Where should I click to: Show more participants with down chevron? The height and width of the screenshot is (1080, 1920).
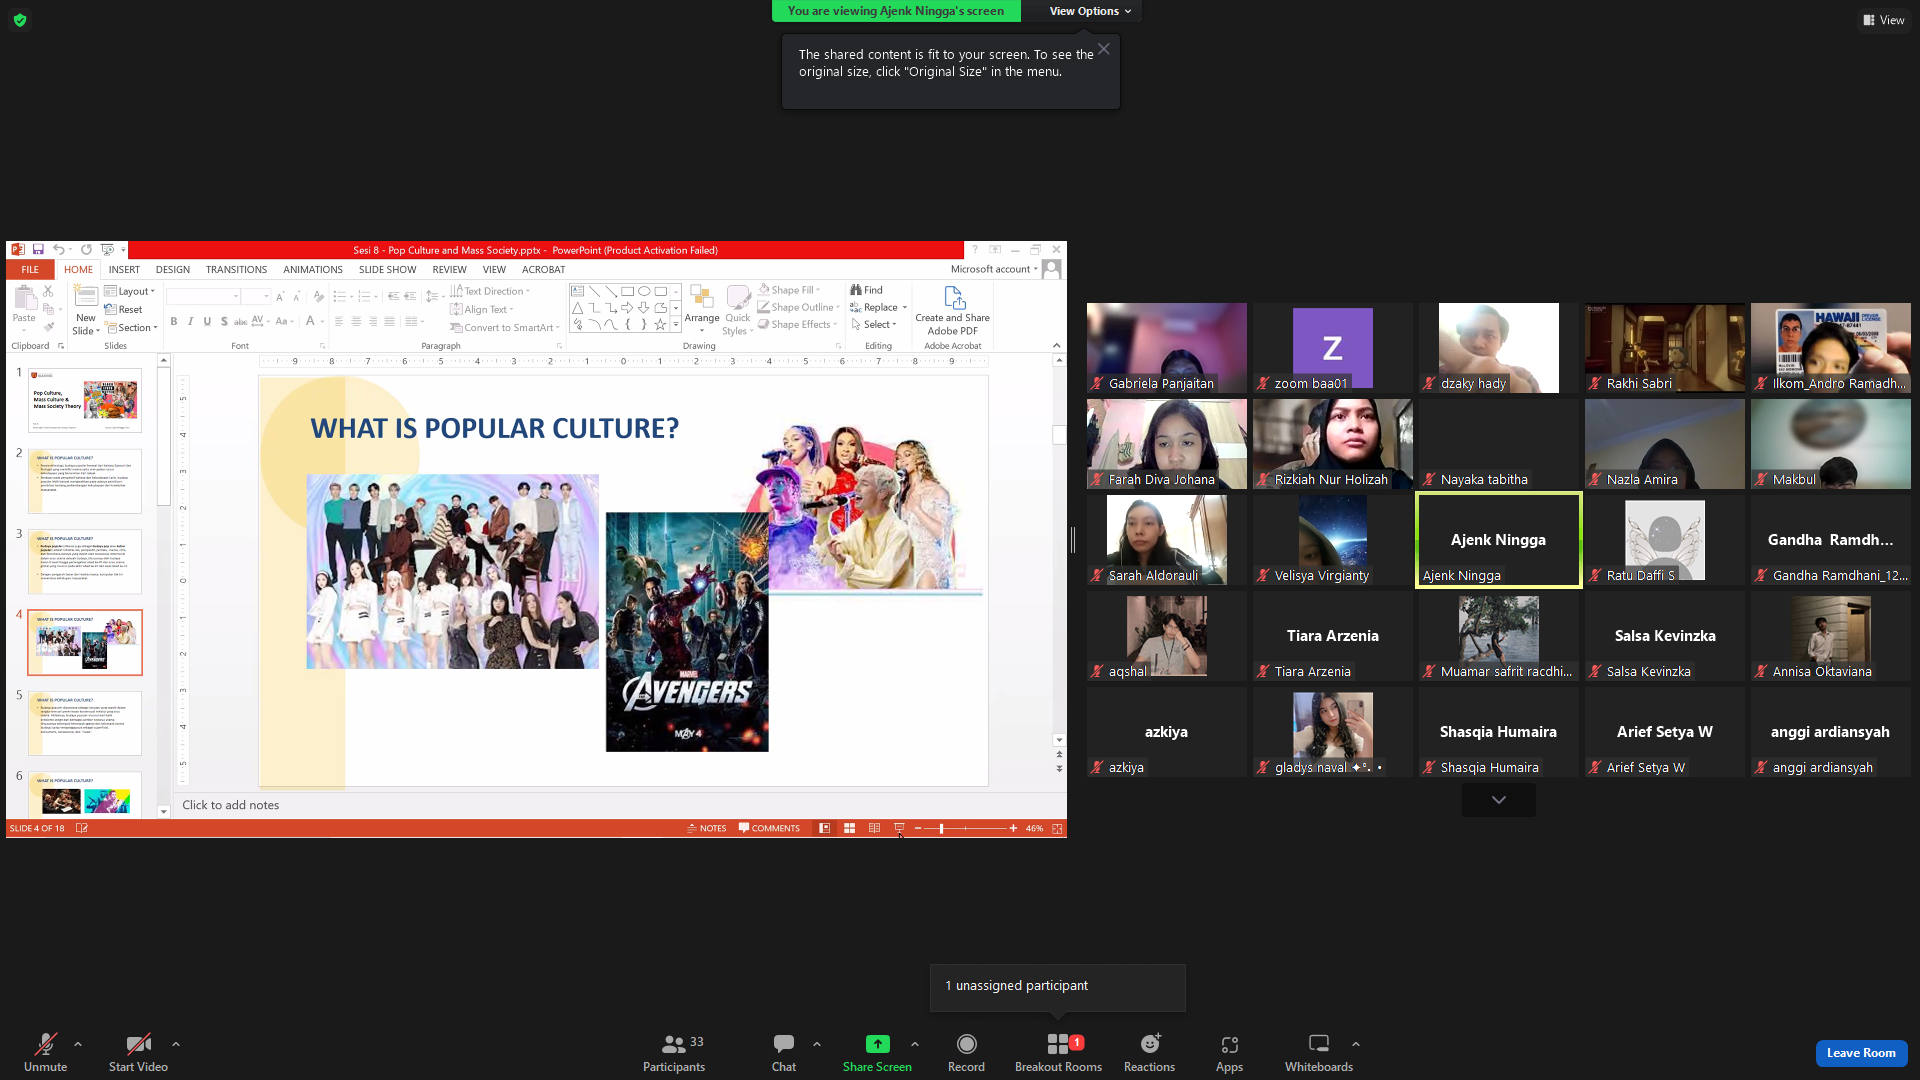click(1498, 800)
